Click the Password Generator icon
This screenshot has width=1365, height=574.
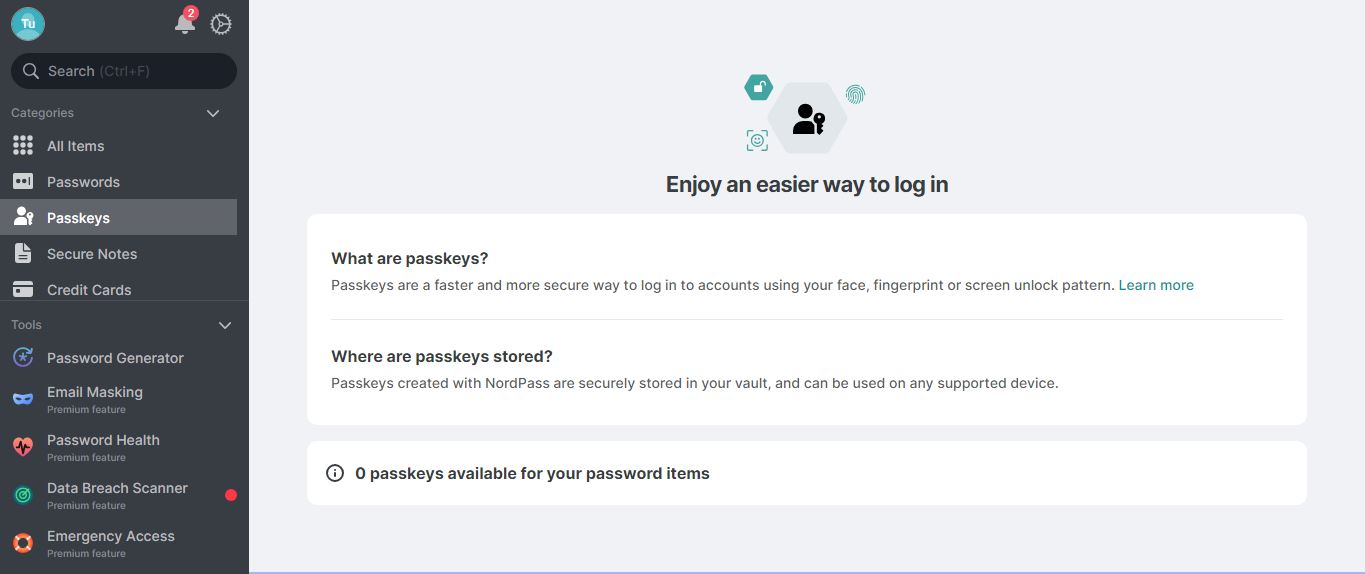click(23, 358)
